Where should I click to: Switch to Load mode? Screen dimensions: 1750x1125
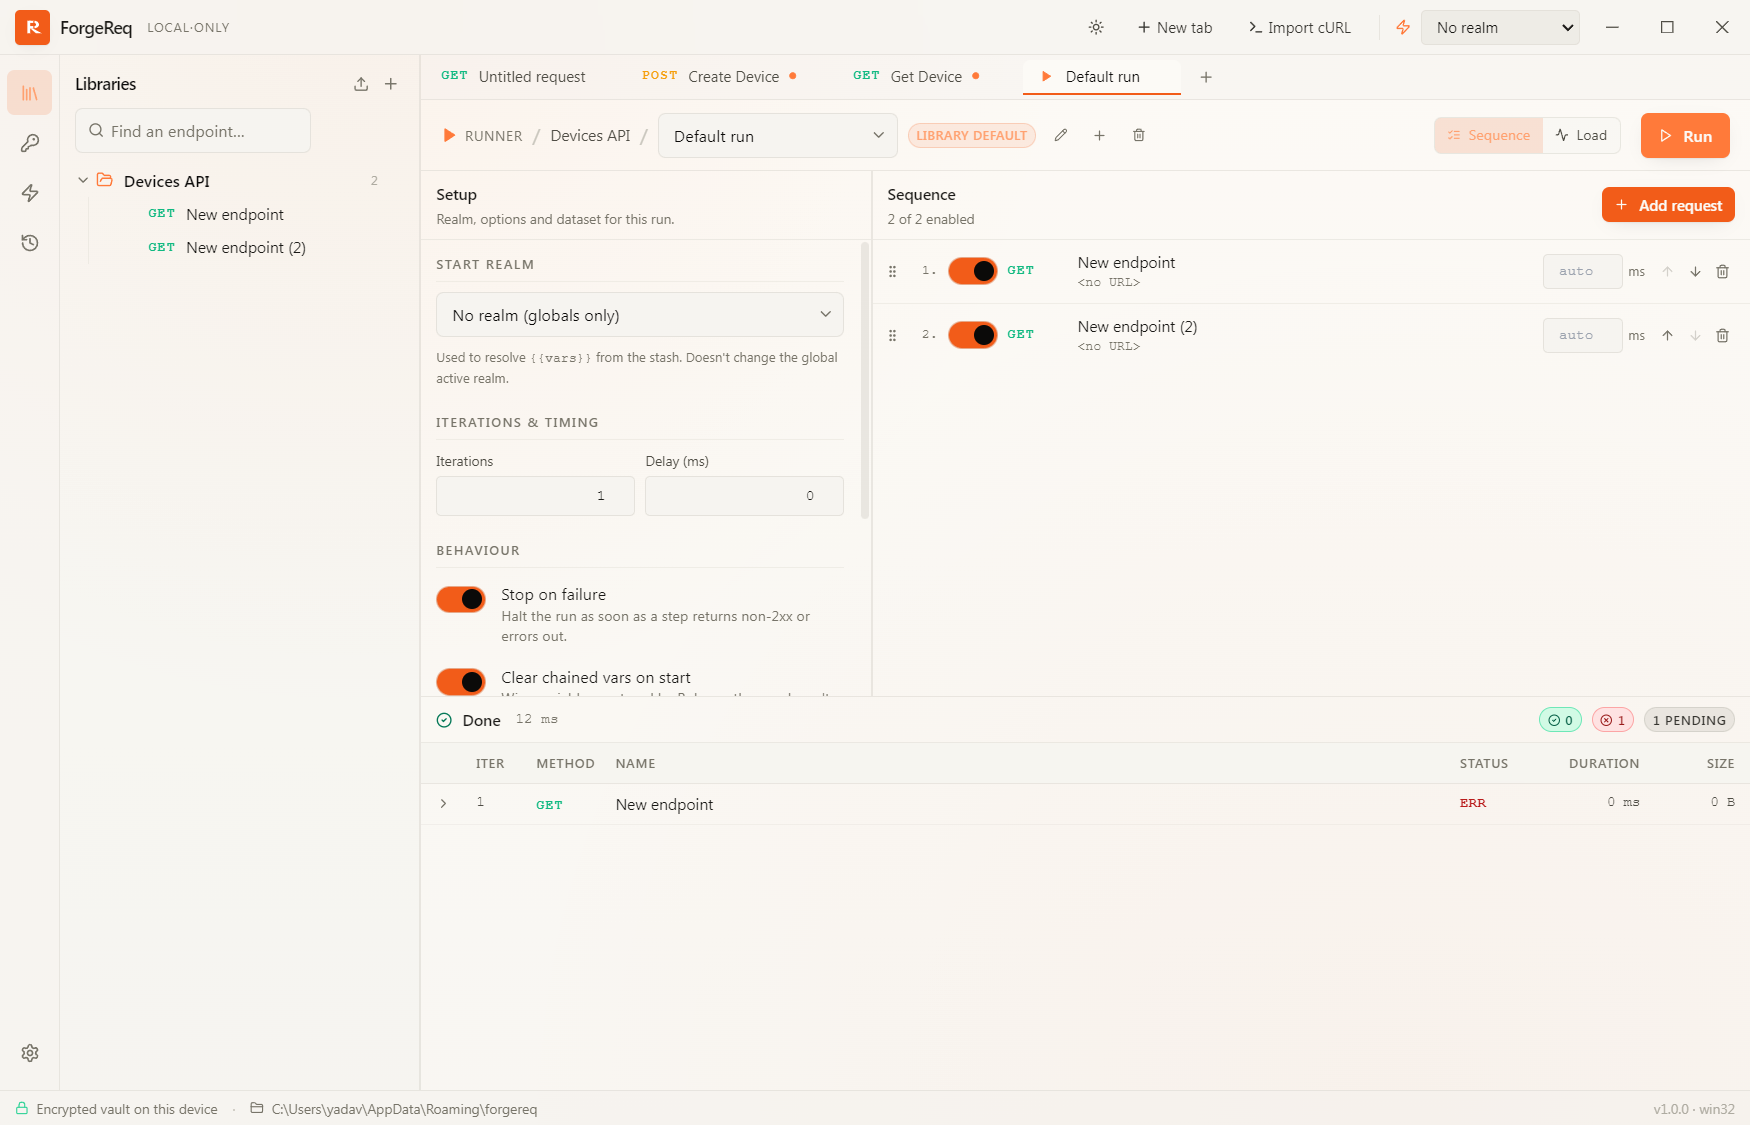(x=1581, y=135)
